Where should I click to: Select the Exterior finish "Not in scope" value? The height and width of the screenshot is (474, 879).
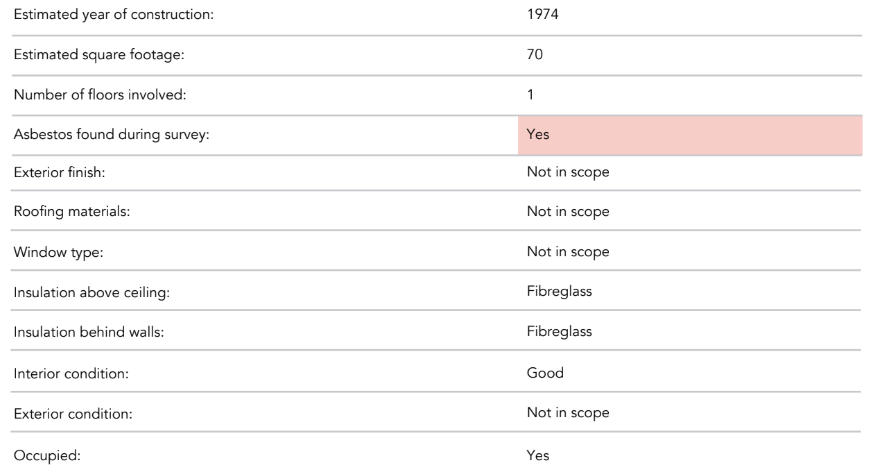(567, 172)
